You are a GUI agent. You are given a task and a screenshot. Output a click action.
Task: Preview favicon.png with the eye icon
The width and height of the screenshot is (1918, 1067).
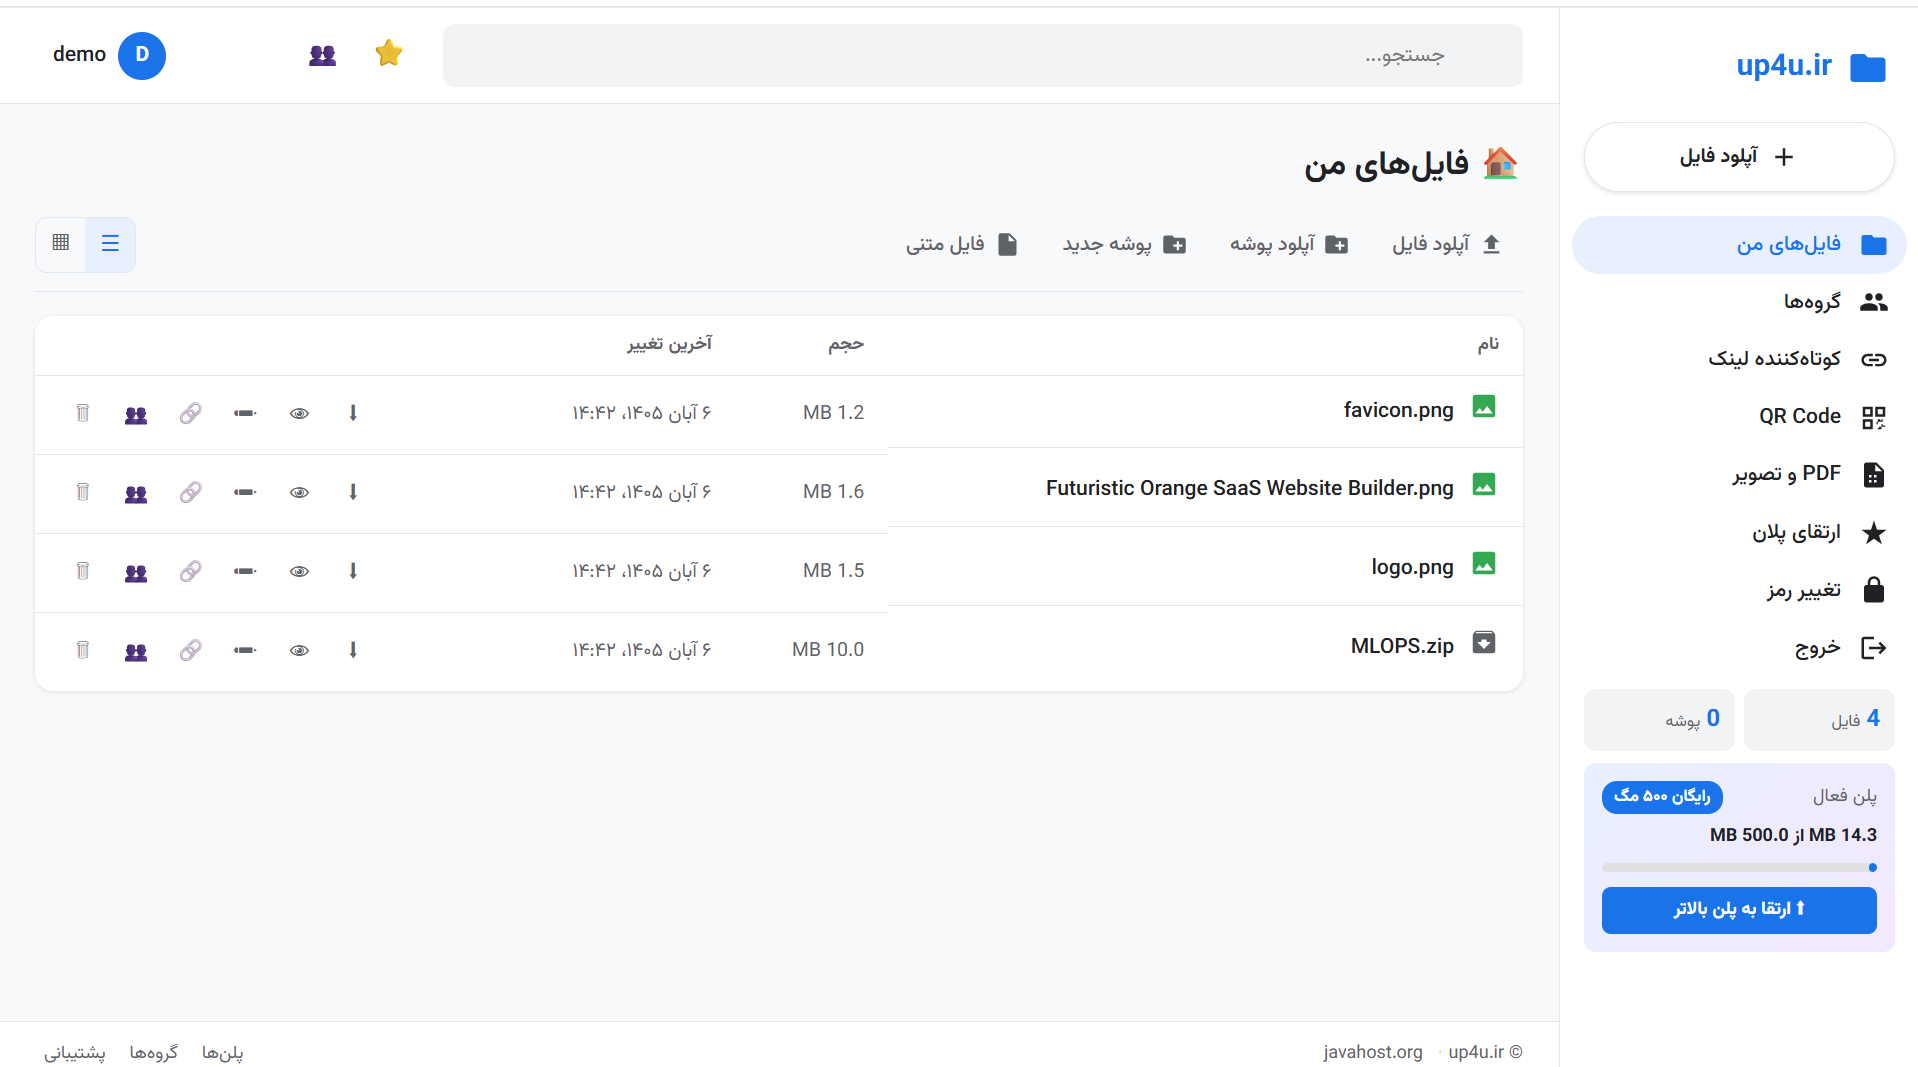[x=299, y=413]
